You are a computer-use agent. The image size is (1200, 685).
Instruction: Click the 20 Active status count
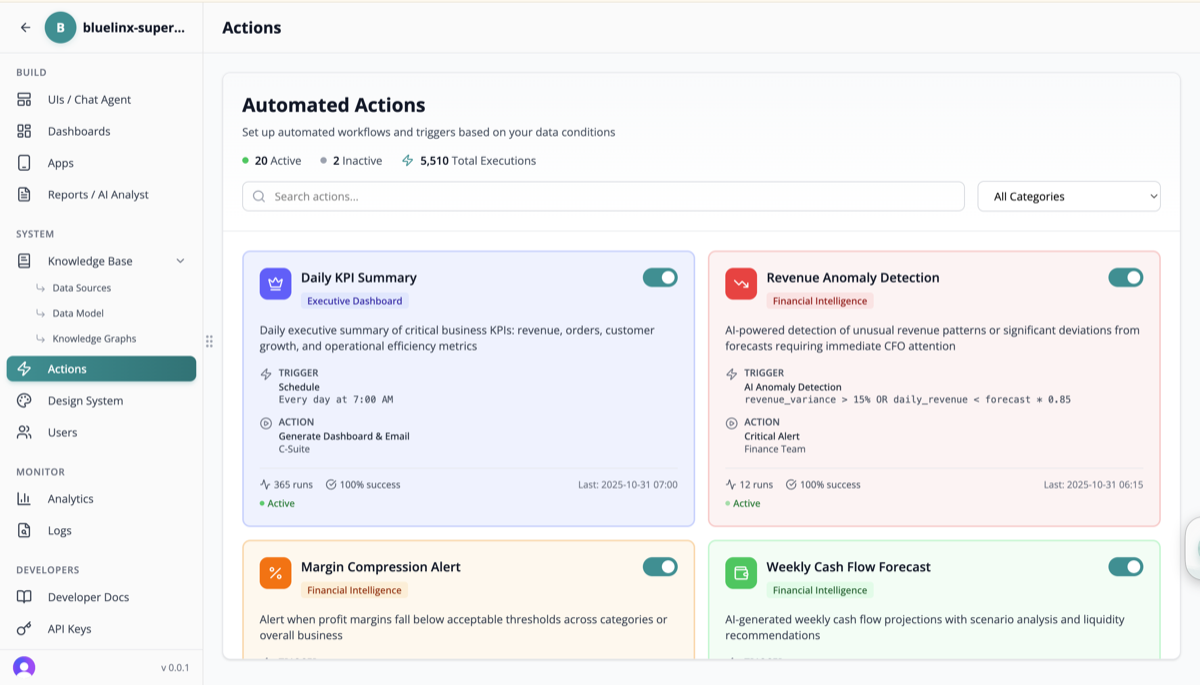pyautogui.click(x=277, y=161)
